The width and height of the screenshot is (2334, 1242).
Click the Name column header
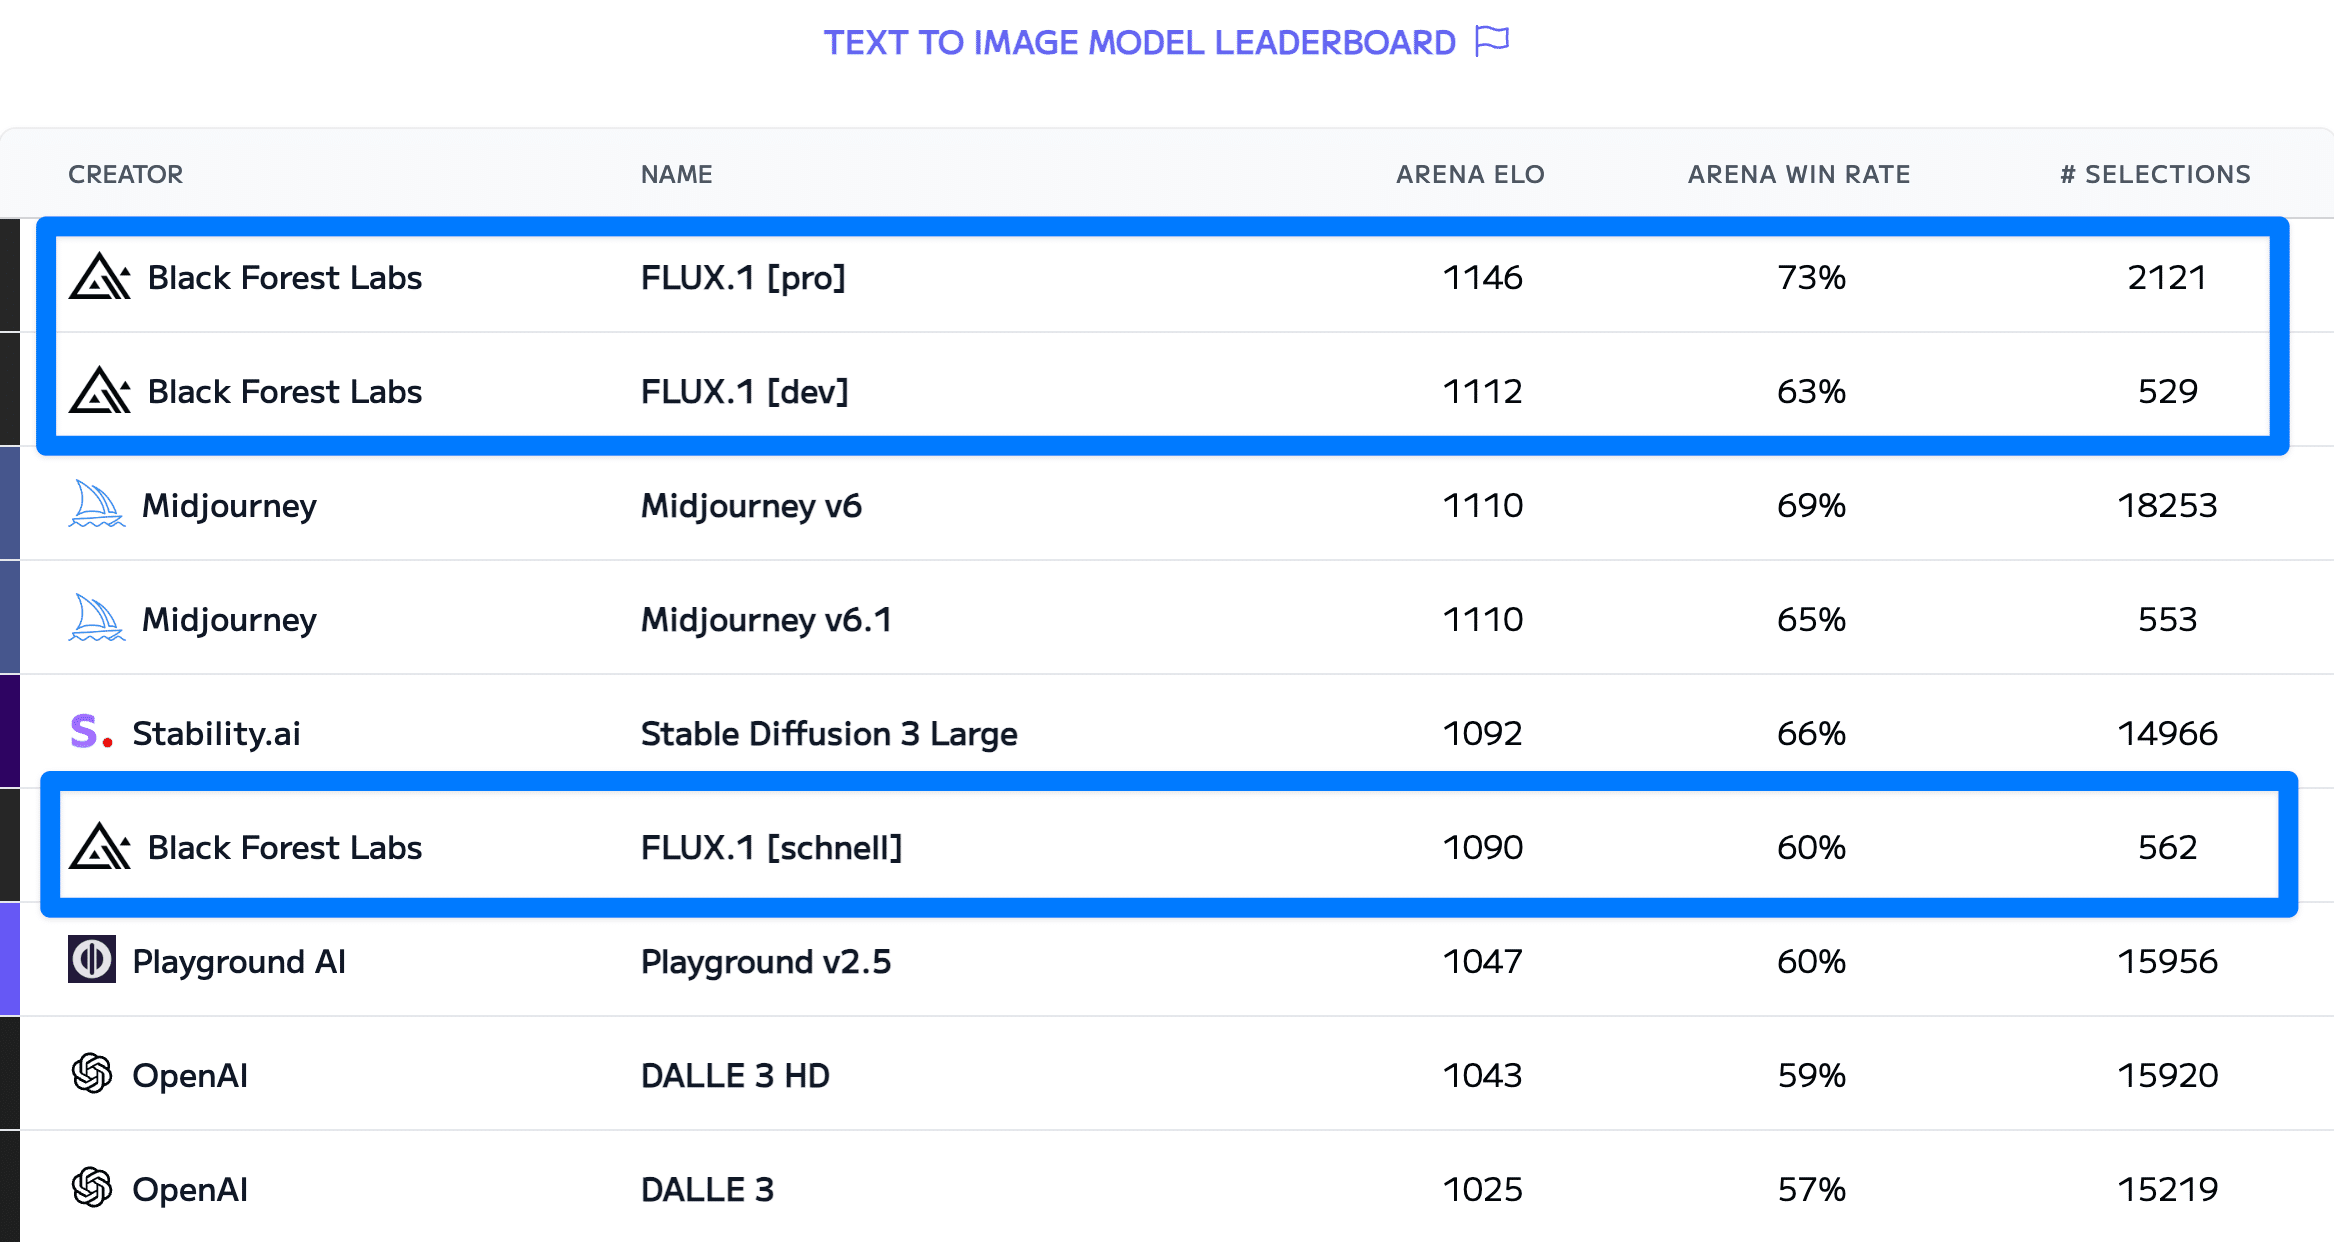coord(676,174)
